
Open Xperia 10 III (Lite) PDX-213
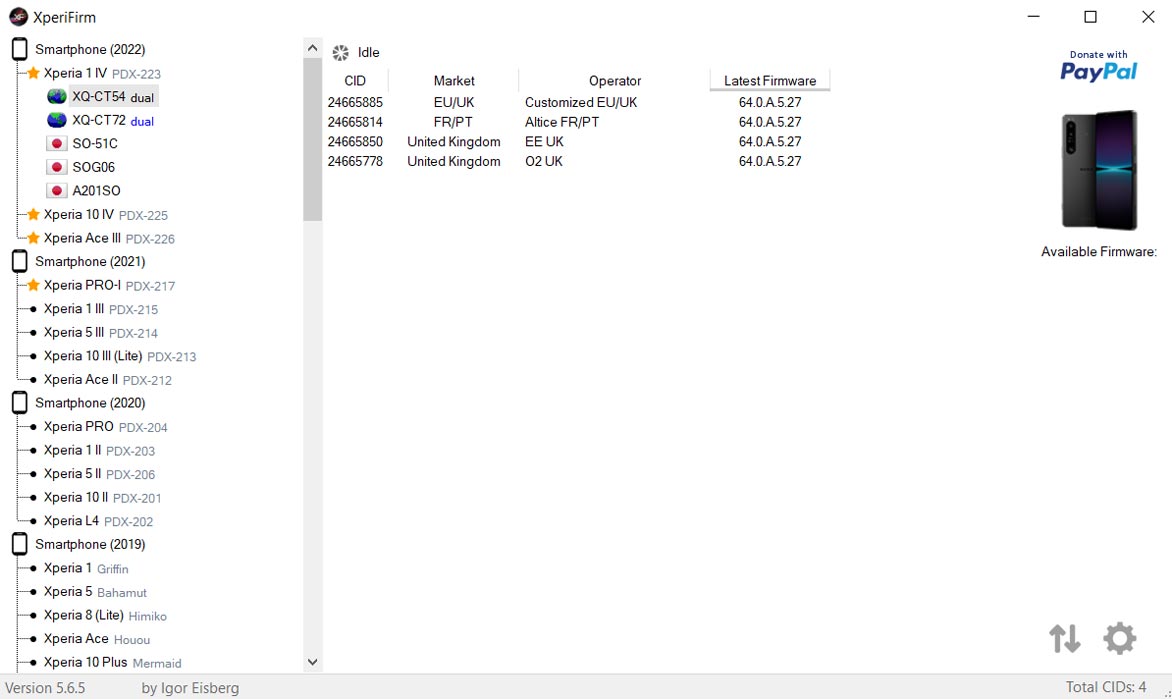click(120, 356)
